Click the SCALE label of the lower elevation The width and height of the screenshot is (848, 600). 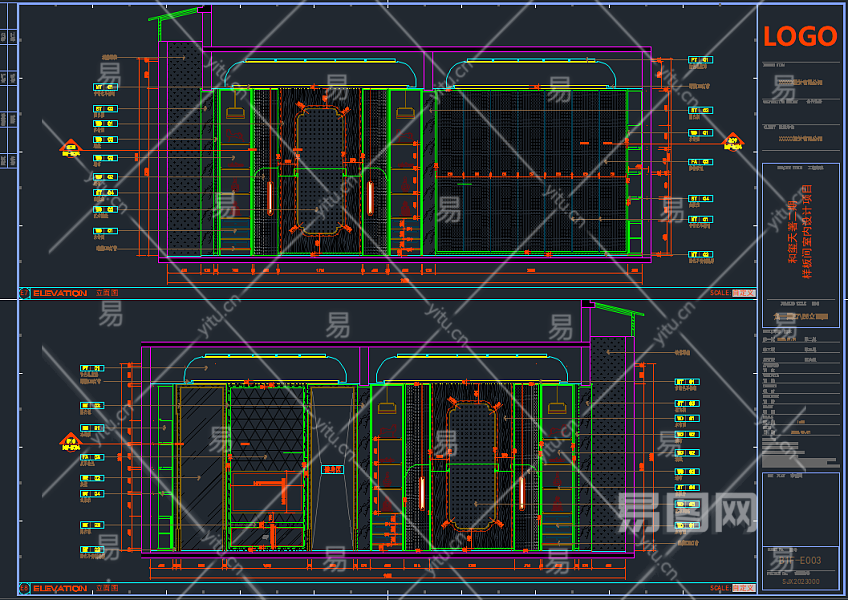720,588
